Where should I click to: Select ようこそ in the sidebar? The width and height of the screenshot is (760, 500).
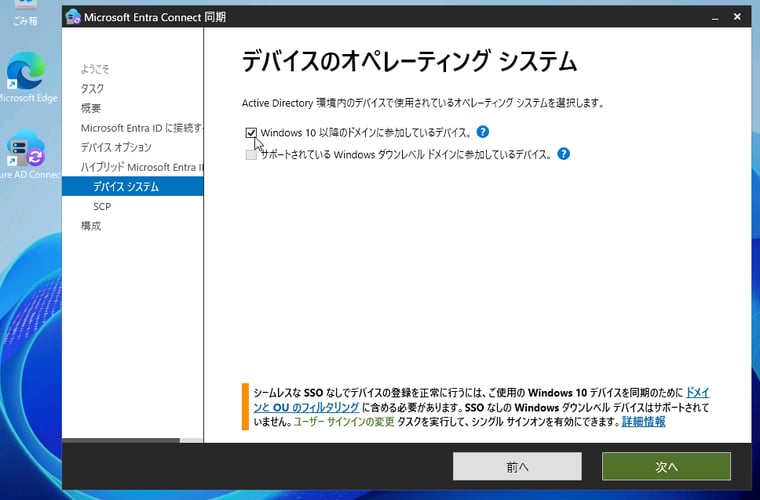pos(95,69)
